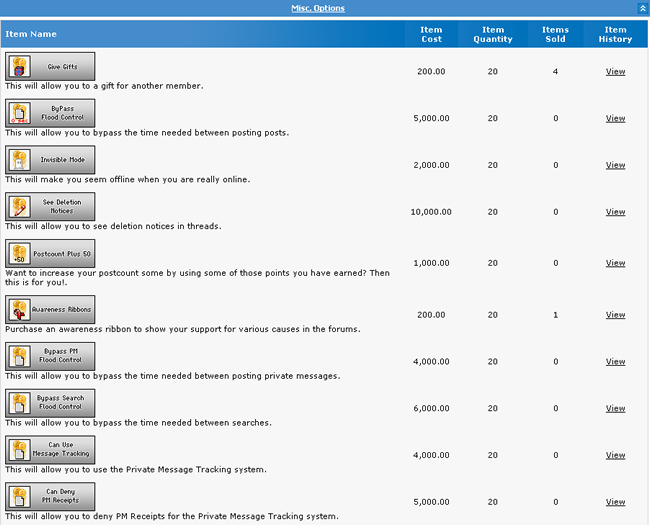View history for Bypass PM Flood Control
This screenshot has height=525, width=650.
pos(615,362)
